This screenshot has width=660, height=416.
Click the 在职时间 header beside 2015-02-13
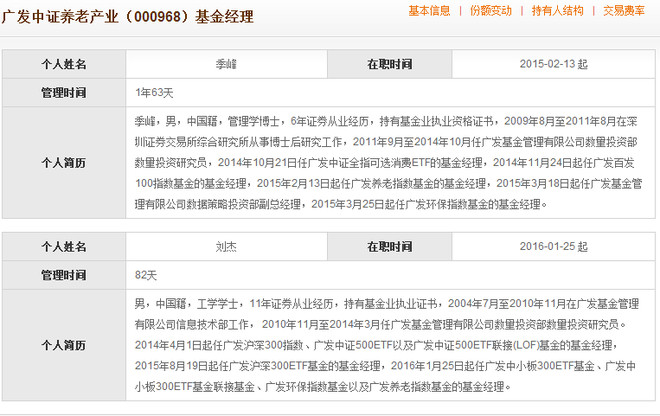coord(390,64)
